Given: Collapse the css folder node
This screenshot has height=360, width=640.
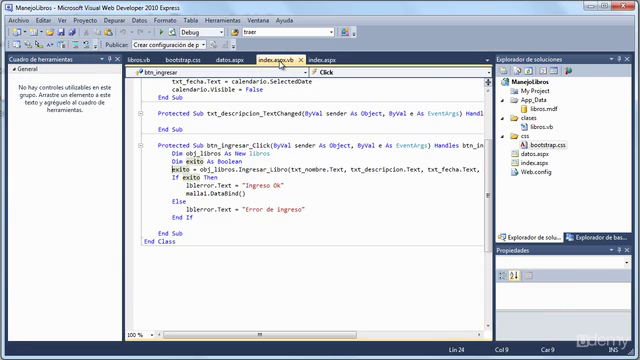Looking at the screenshot, I should pos(502,136).
